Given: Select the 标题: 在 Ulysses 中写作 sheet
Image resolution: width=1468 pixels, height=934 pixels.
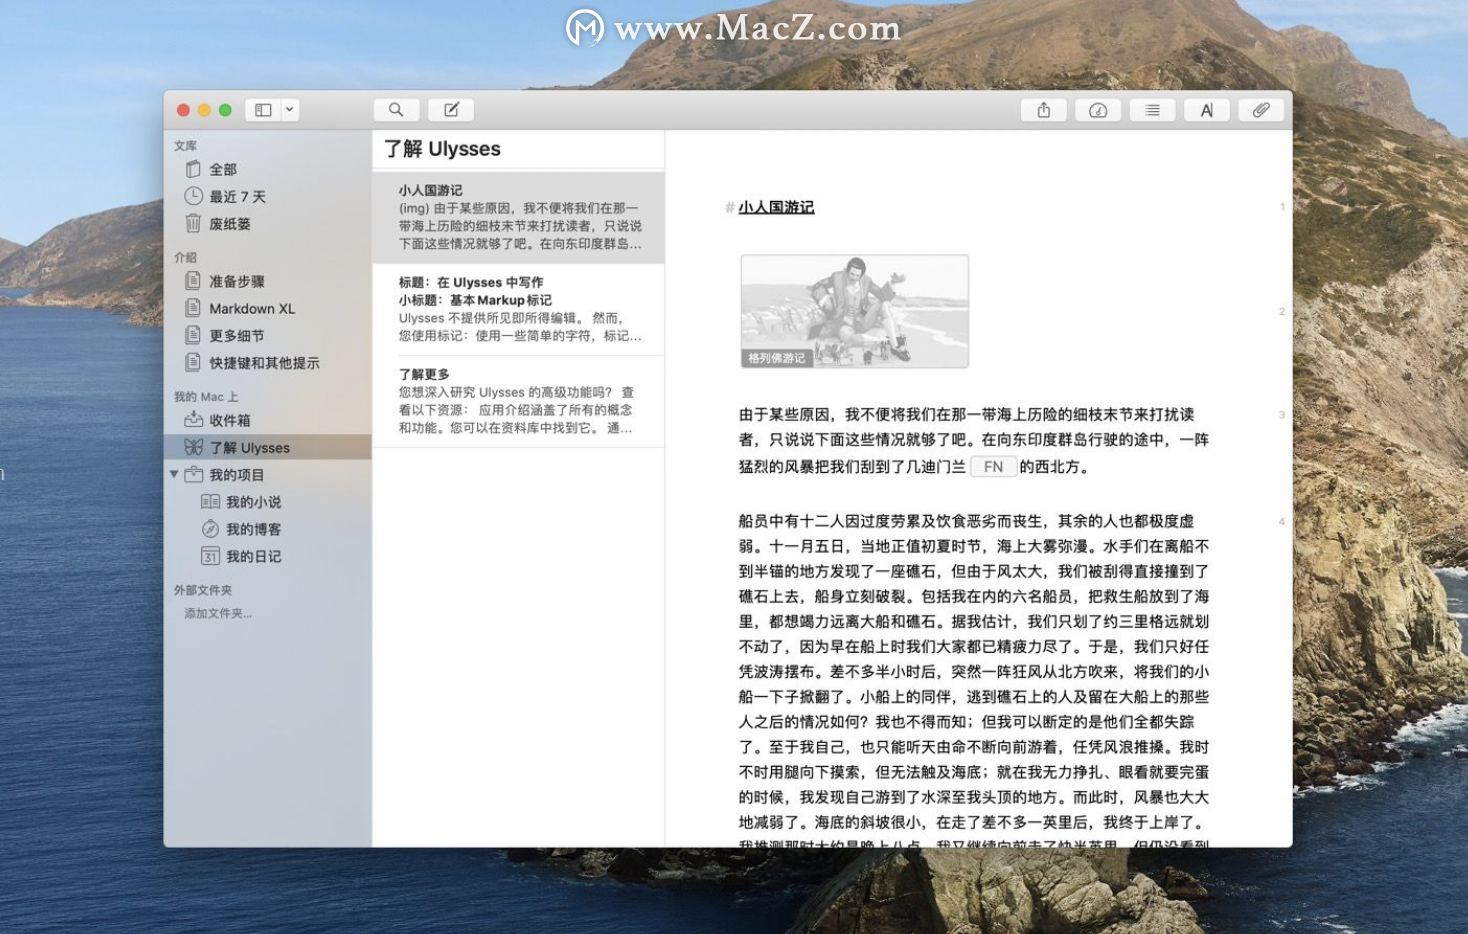Looking at the screenshot, I should [518, 309].
